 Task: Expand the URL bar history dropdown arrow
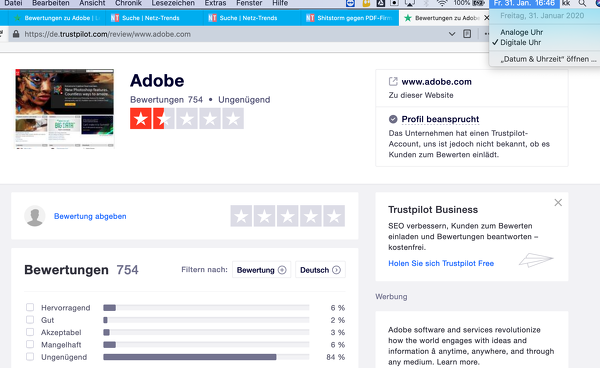coord(452,34)
